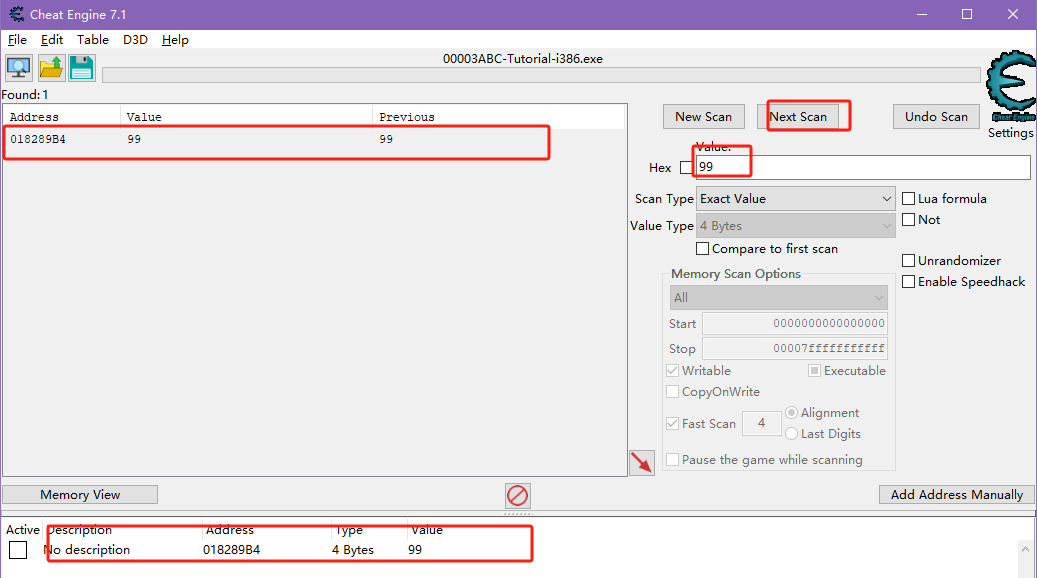Click the Undo Scan button
The width and height of the screenshot is (1037, 578).
936,116
